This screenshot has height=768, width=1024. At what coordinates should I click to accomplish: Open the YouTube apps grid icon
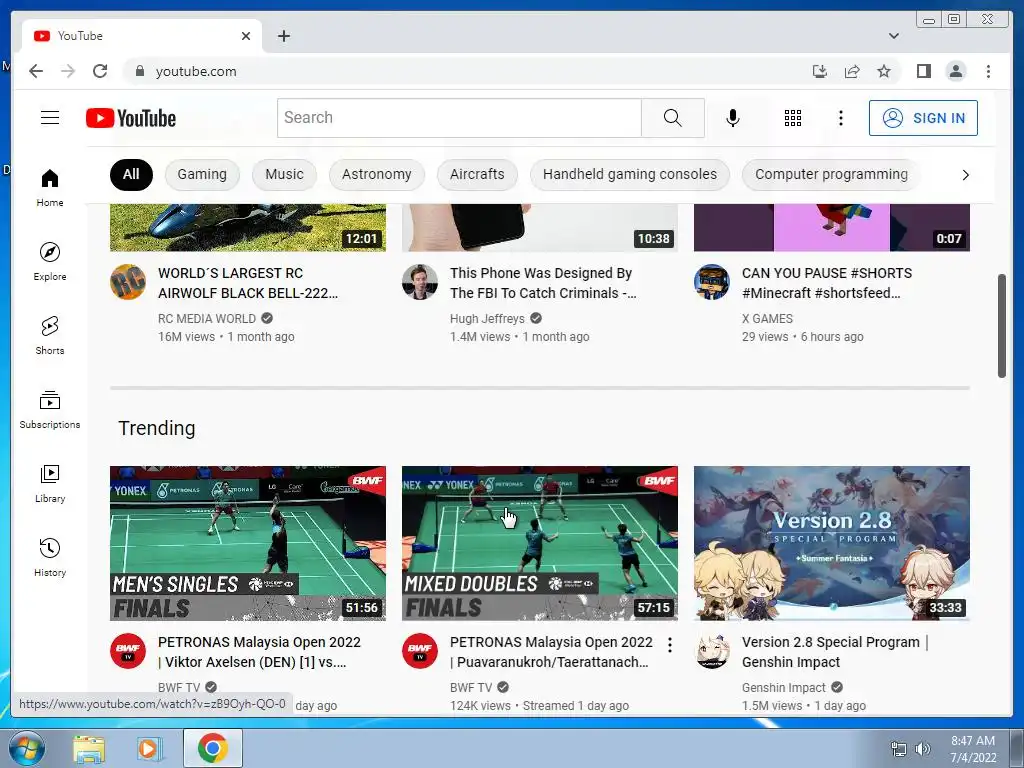(793, 118)
